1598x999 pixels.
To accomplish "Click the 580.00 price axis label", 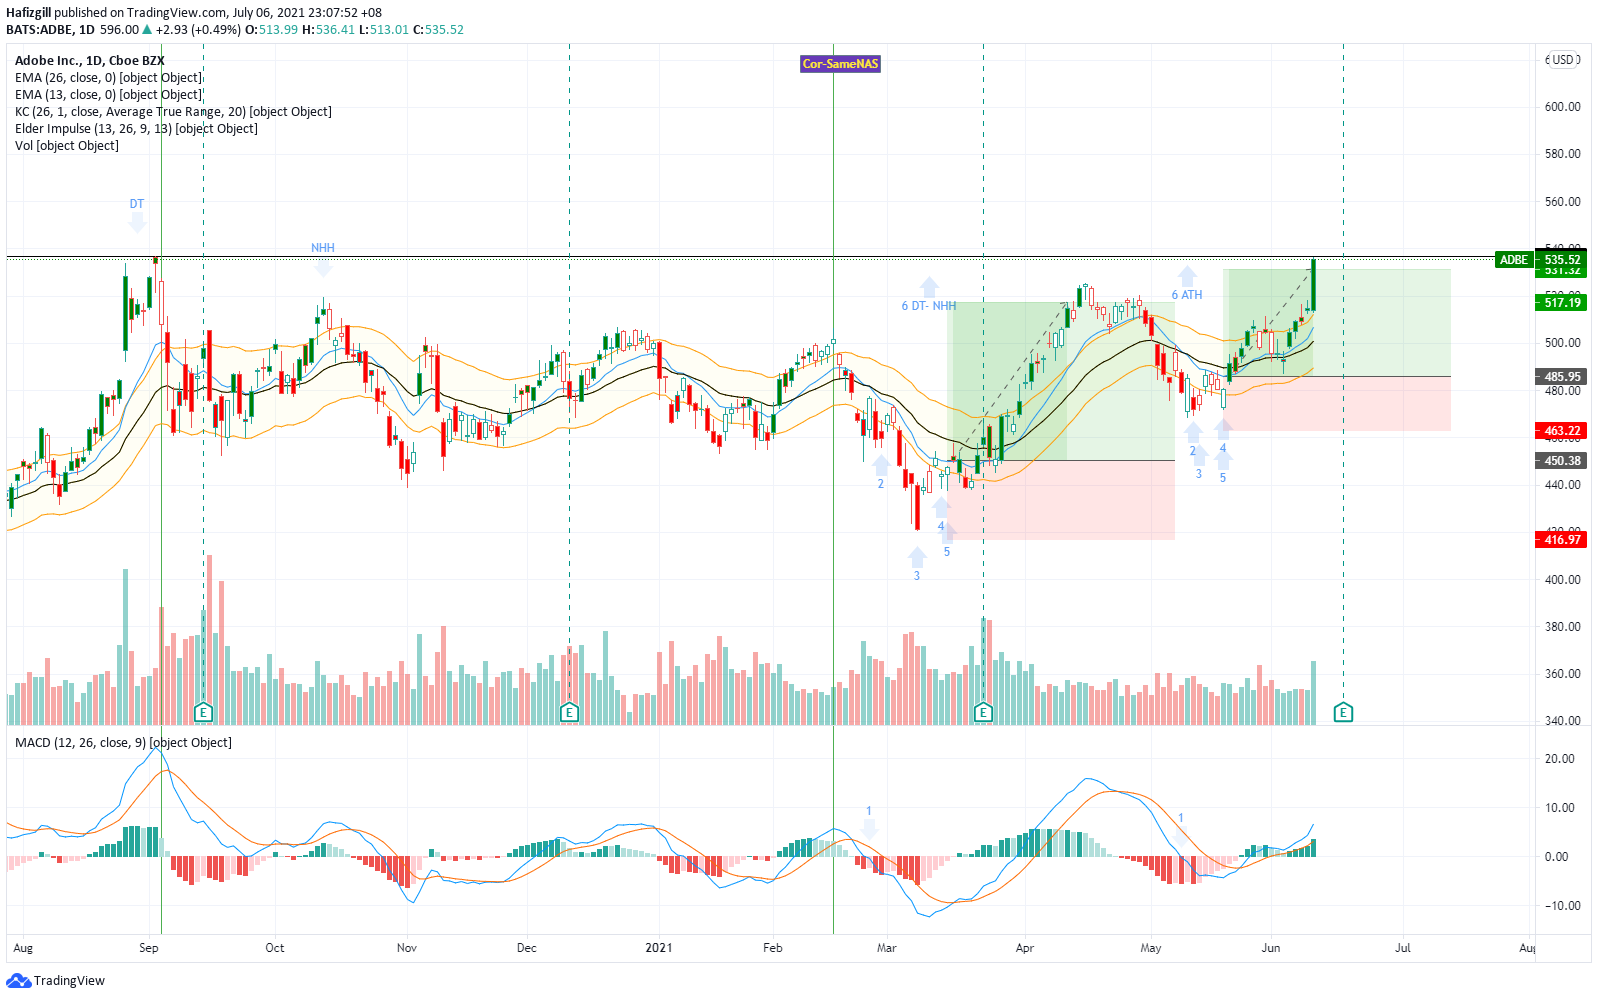I will [1562, 154].
